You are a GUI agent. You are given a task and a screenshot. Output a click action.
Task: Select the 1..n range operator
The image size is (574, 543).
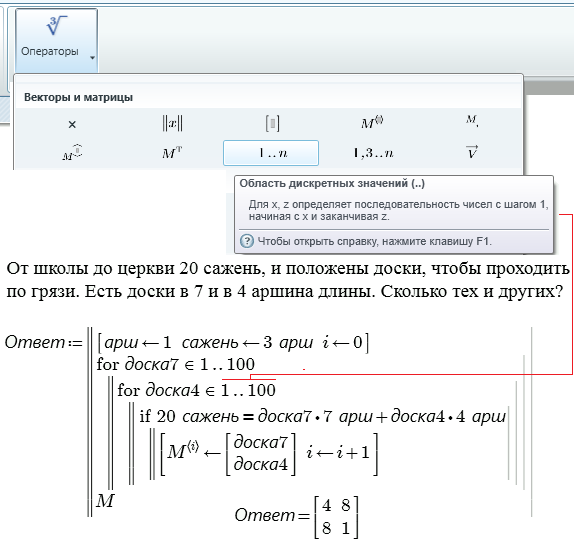[x=271, y=153]
